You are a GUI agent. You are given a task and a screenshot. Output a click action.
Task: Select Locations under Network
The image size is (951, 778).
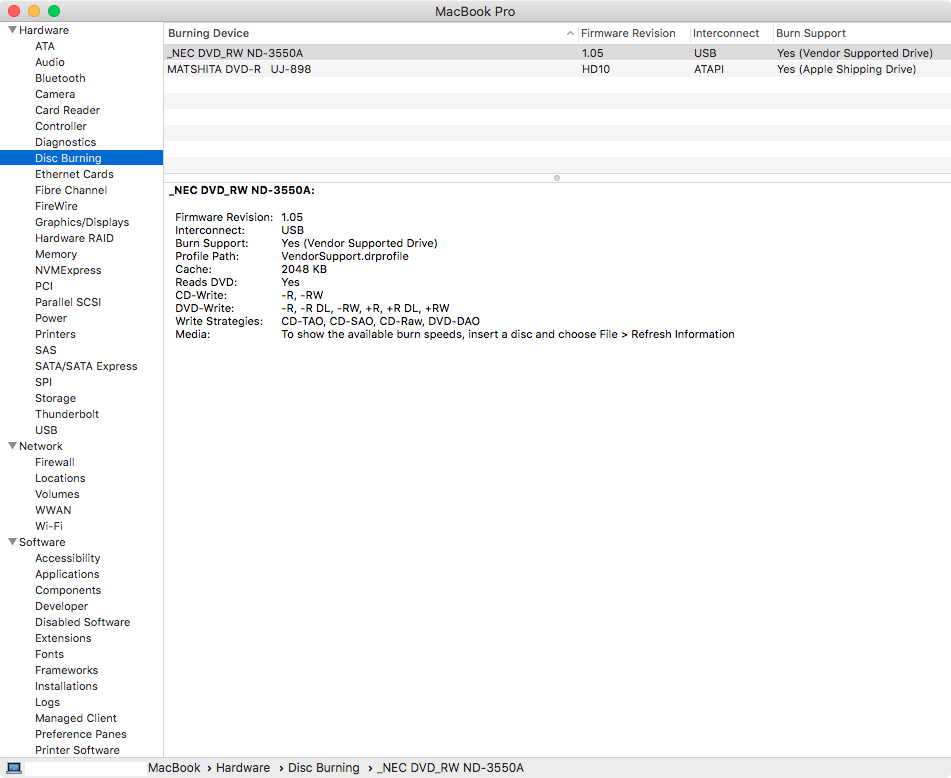pyautogui.click(x=60, y=478)
